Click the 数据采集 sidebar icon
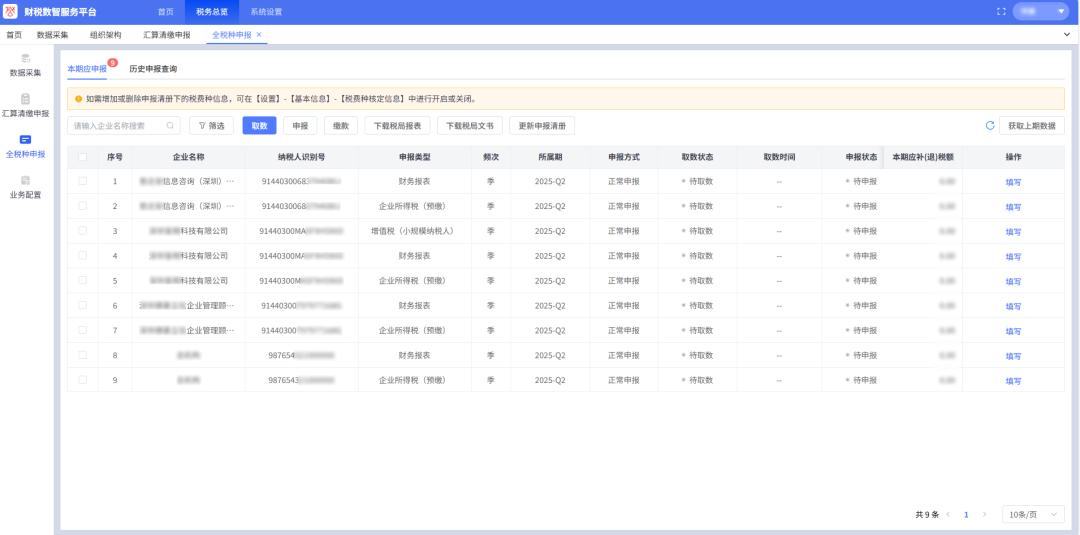Viewport: 1080px width, 535px height. point(25,59)
